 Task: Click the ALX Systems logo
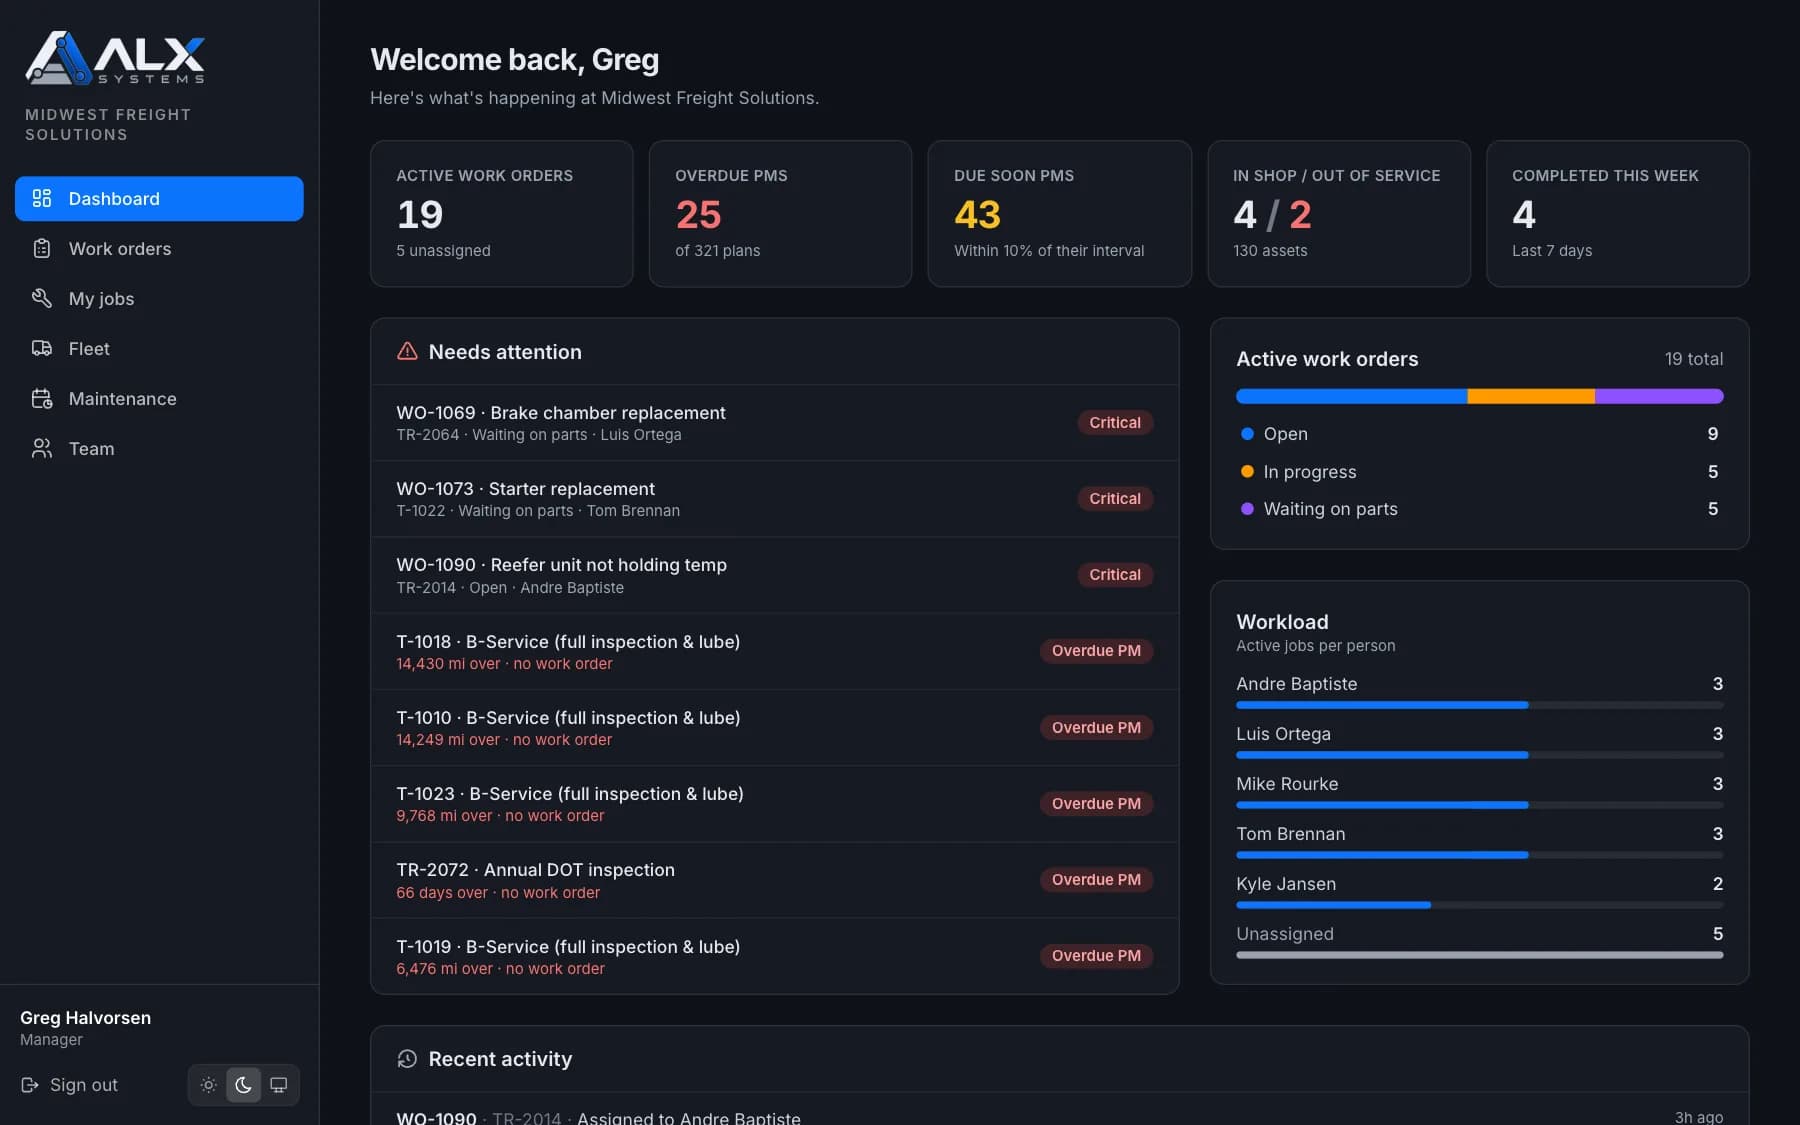[x=115, y=58]
